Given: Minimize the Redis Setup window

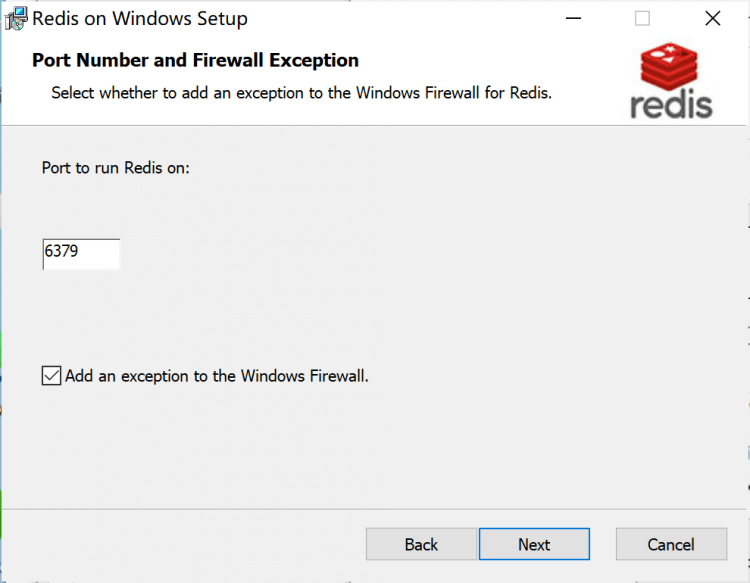Looking at the screenshot, I should (573, 19).
